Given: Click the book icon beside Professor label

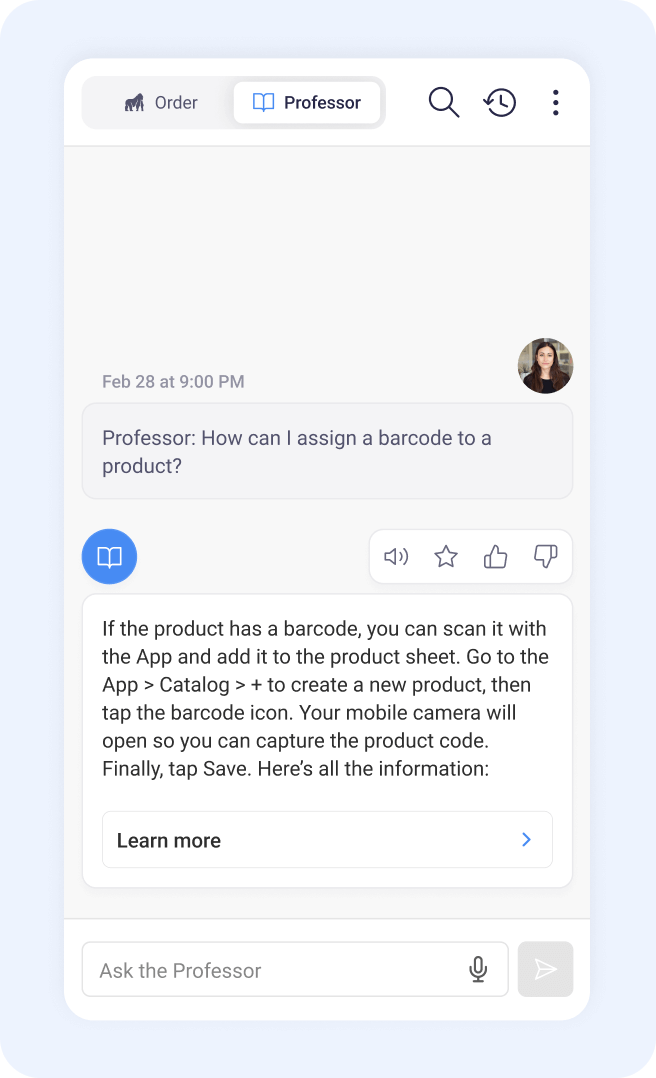Looking at the screenshot, I should (263, 102).
